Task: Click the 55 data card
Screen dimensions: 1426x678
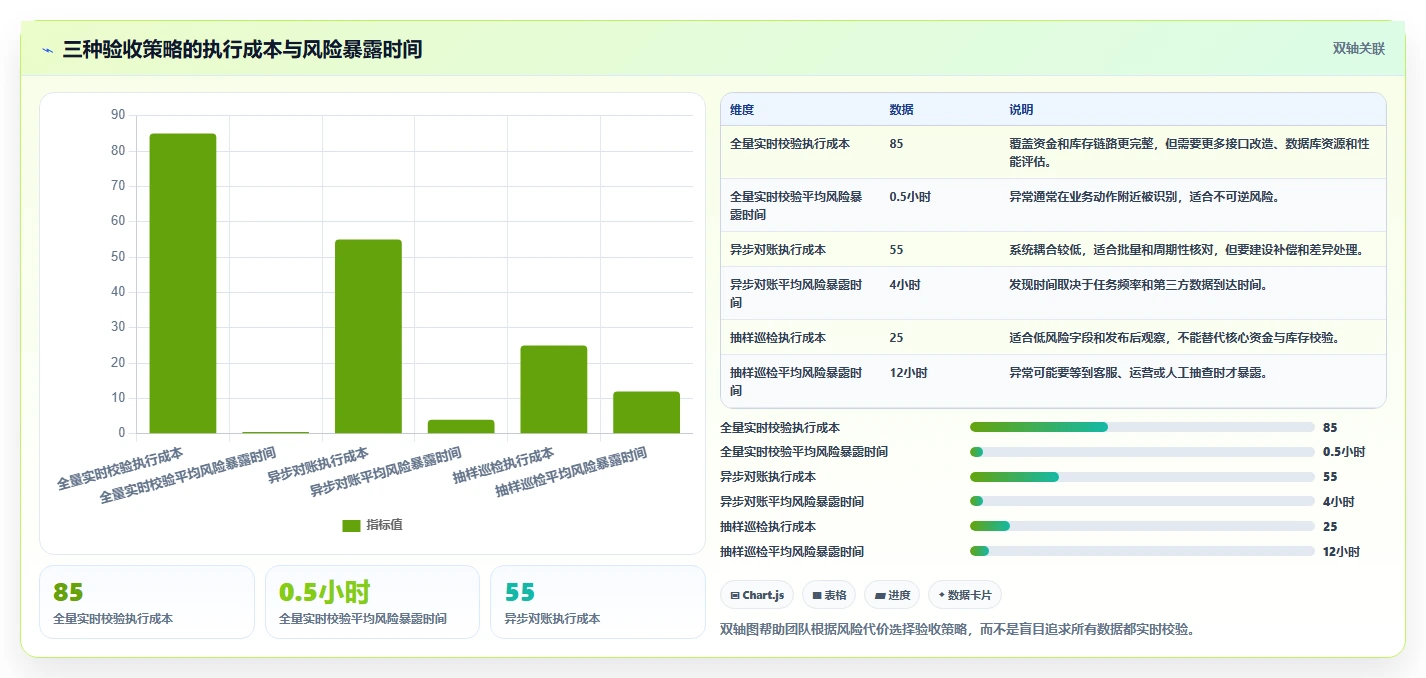Action: (598, 602)
